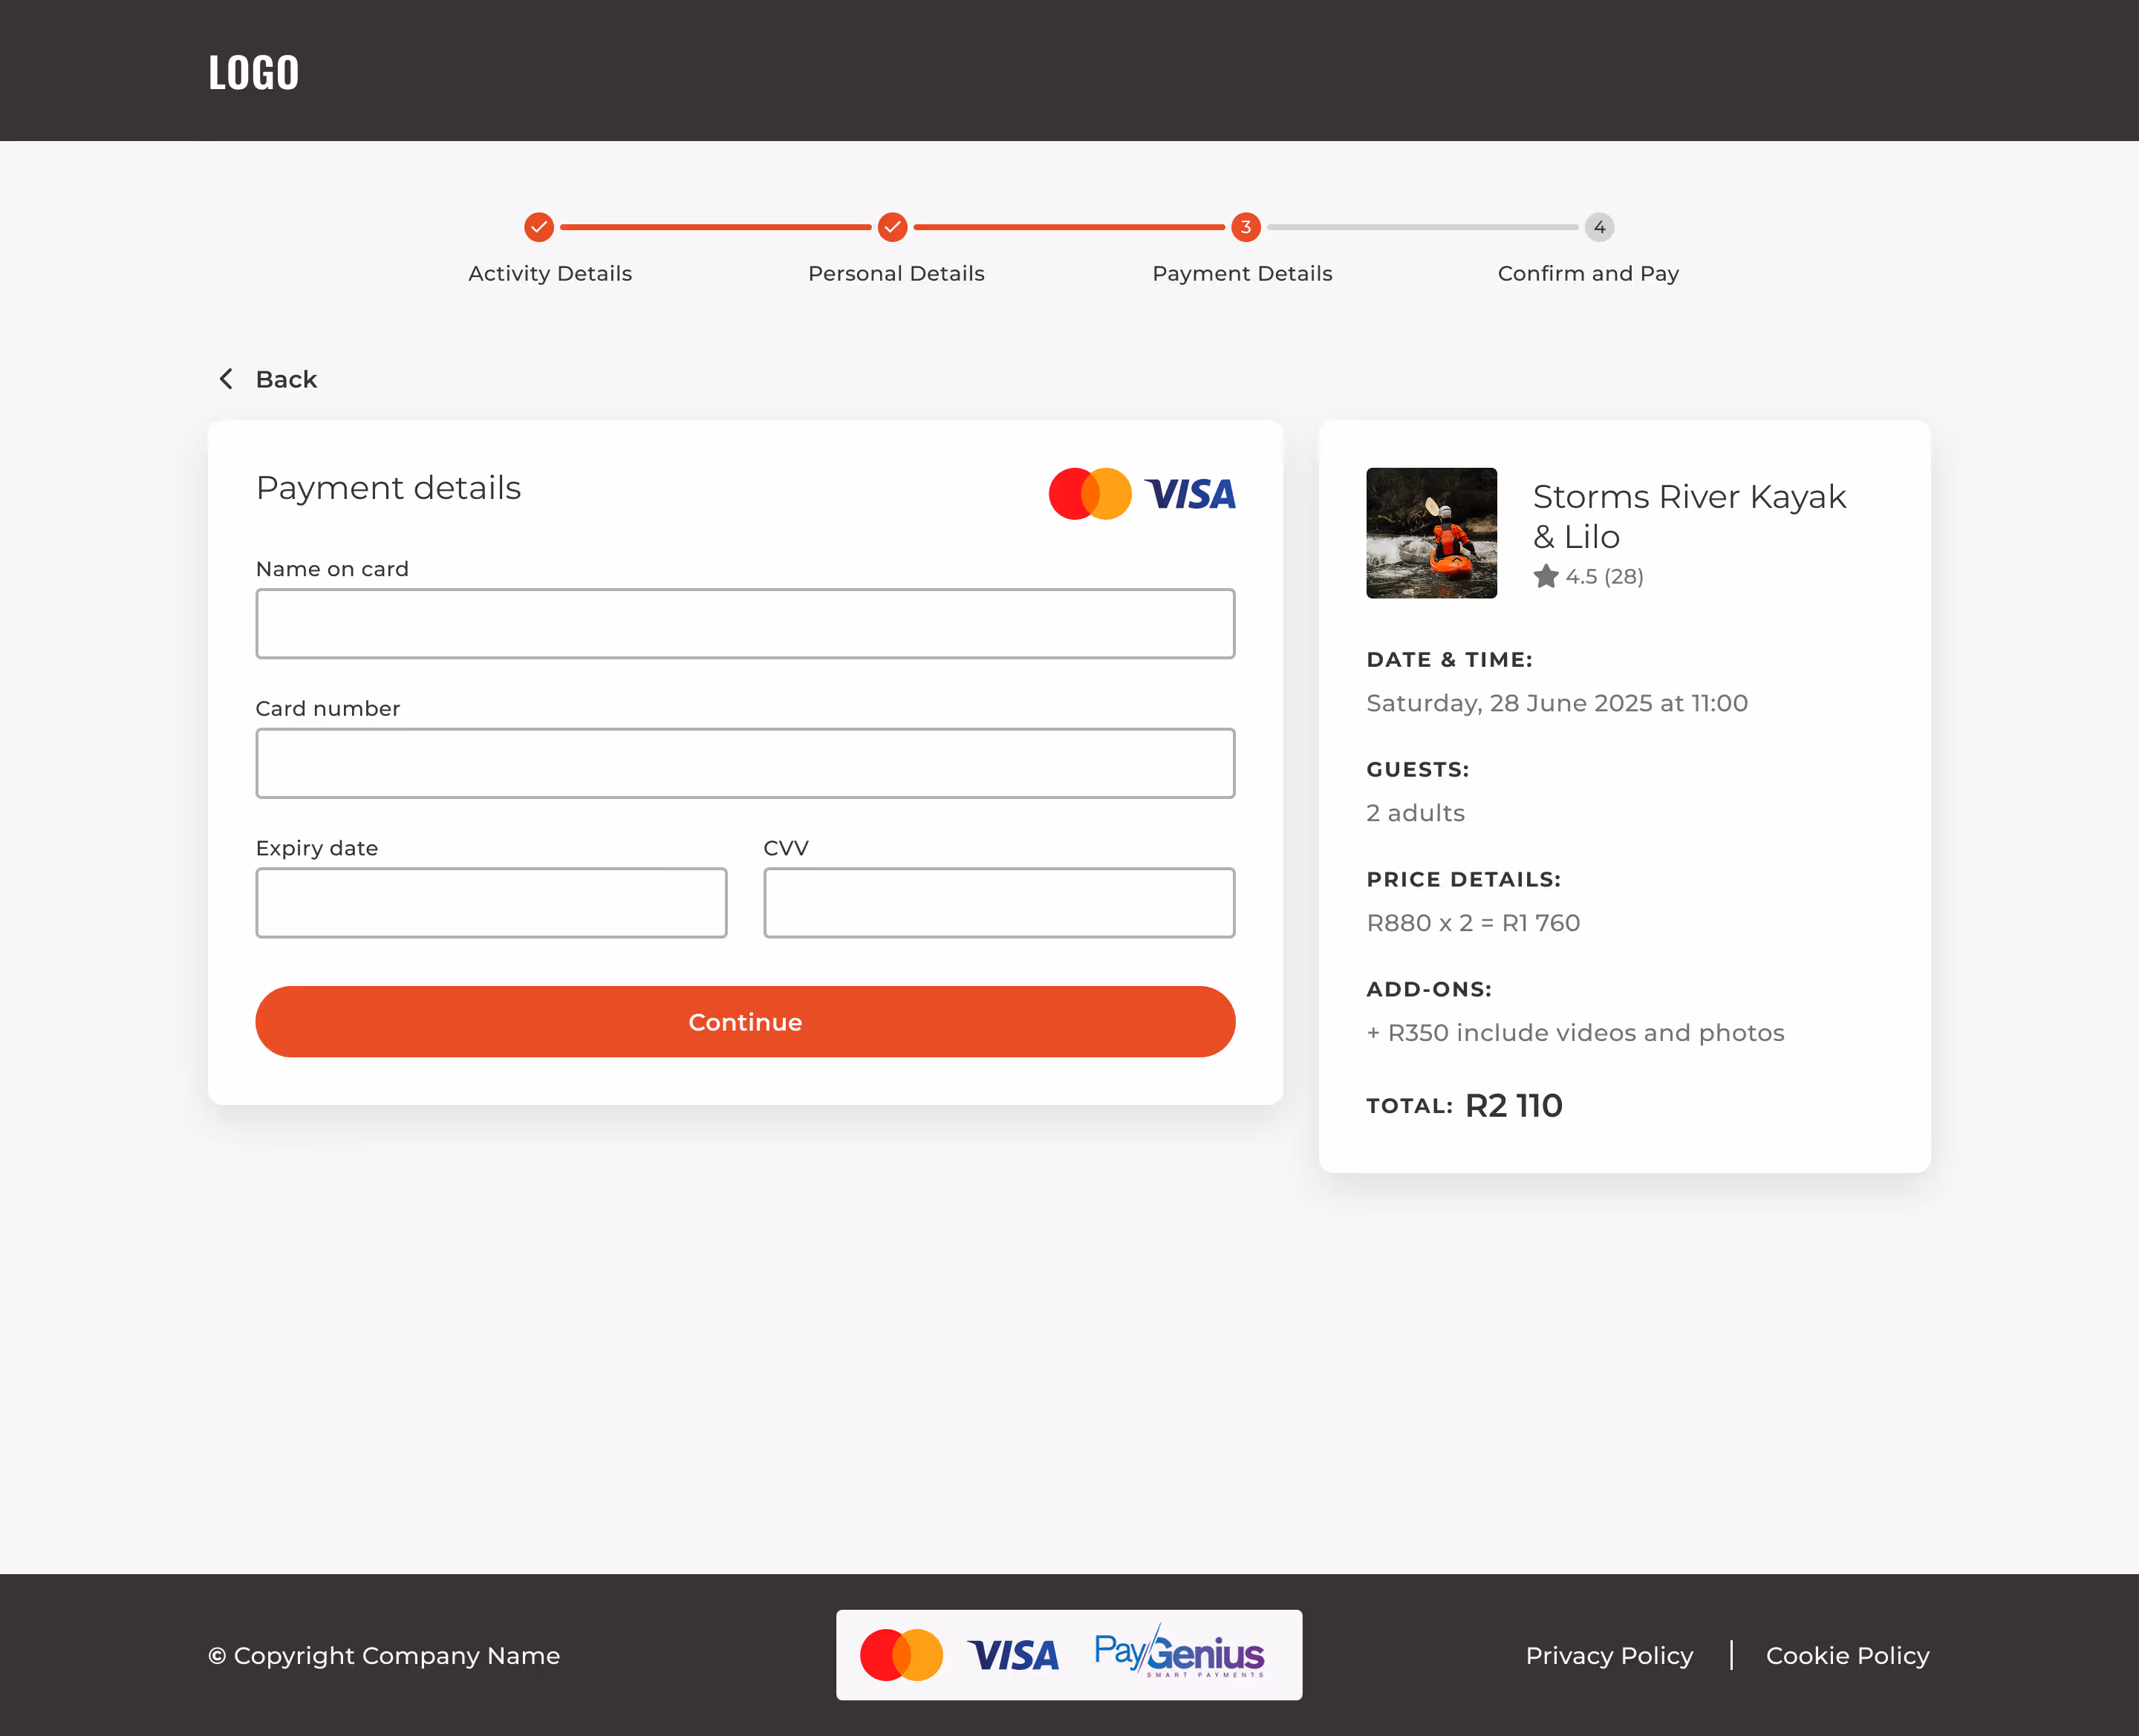Click the Back chevron arrow icon

pos(226,379)
